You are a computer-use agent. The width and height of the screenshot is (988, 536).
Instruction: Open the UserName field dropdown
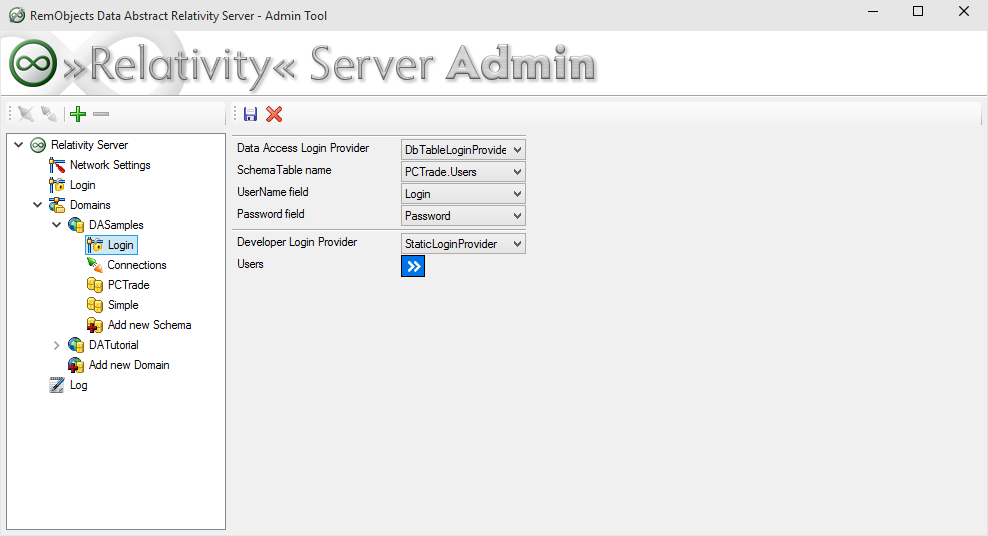(517, 194)
